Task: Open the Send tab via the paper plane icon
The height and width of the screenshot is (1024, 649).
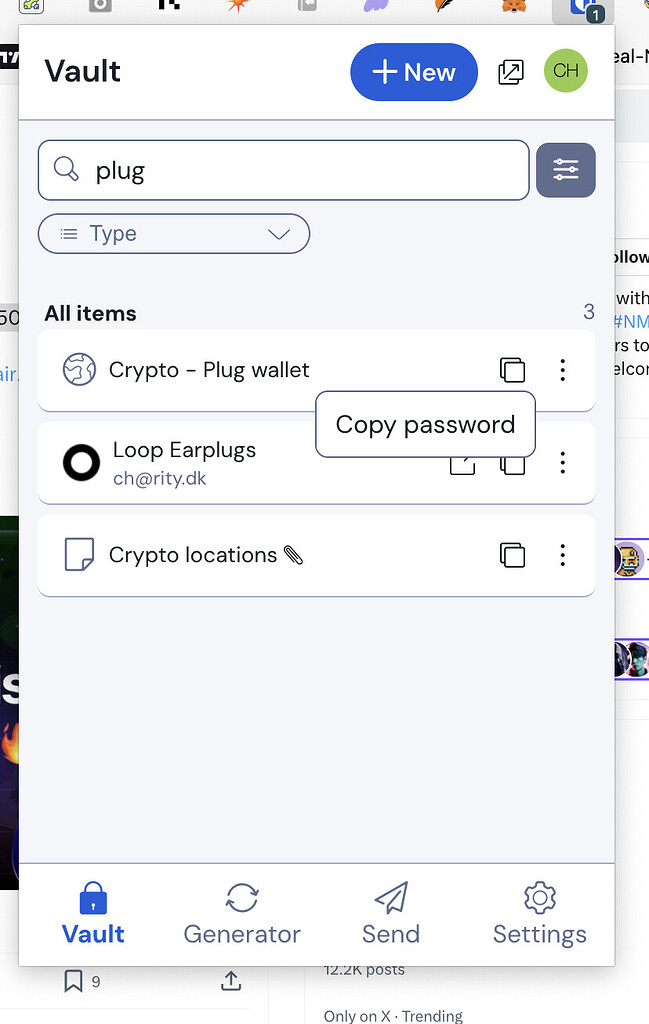Action: 390,913
